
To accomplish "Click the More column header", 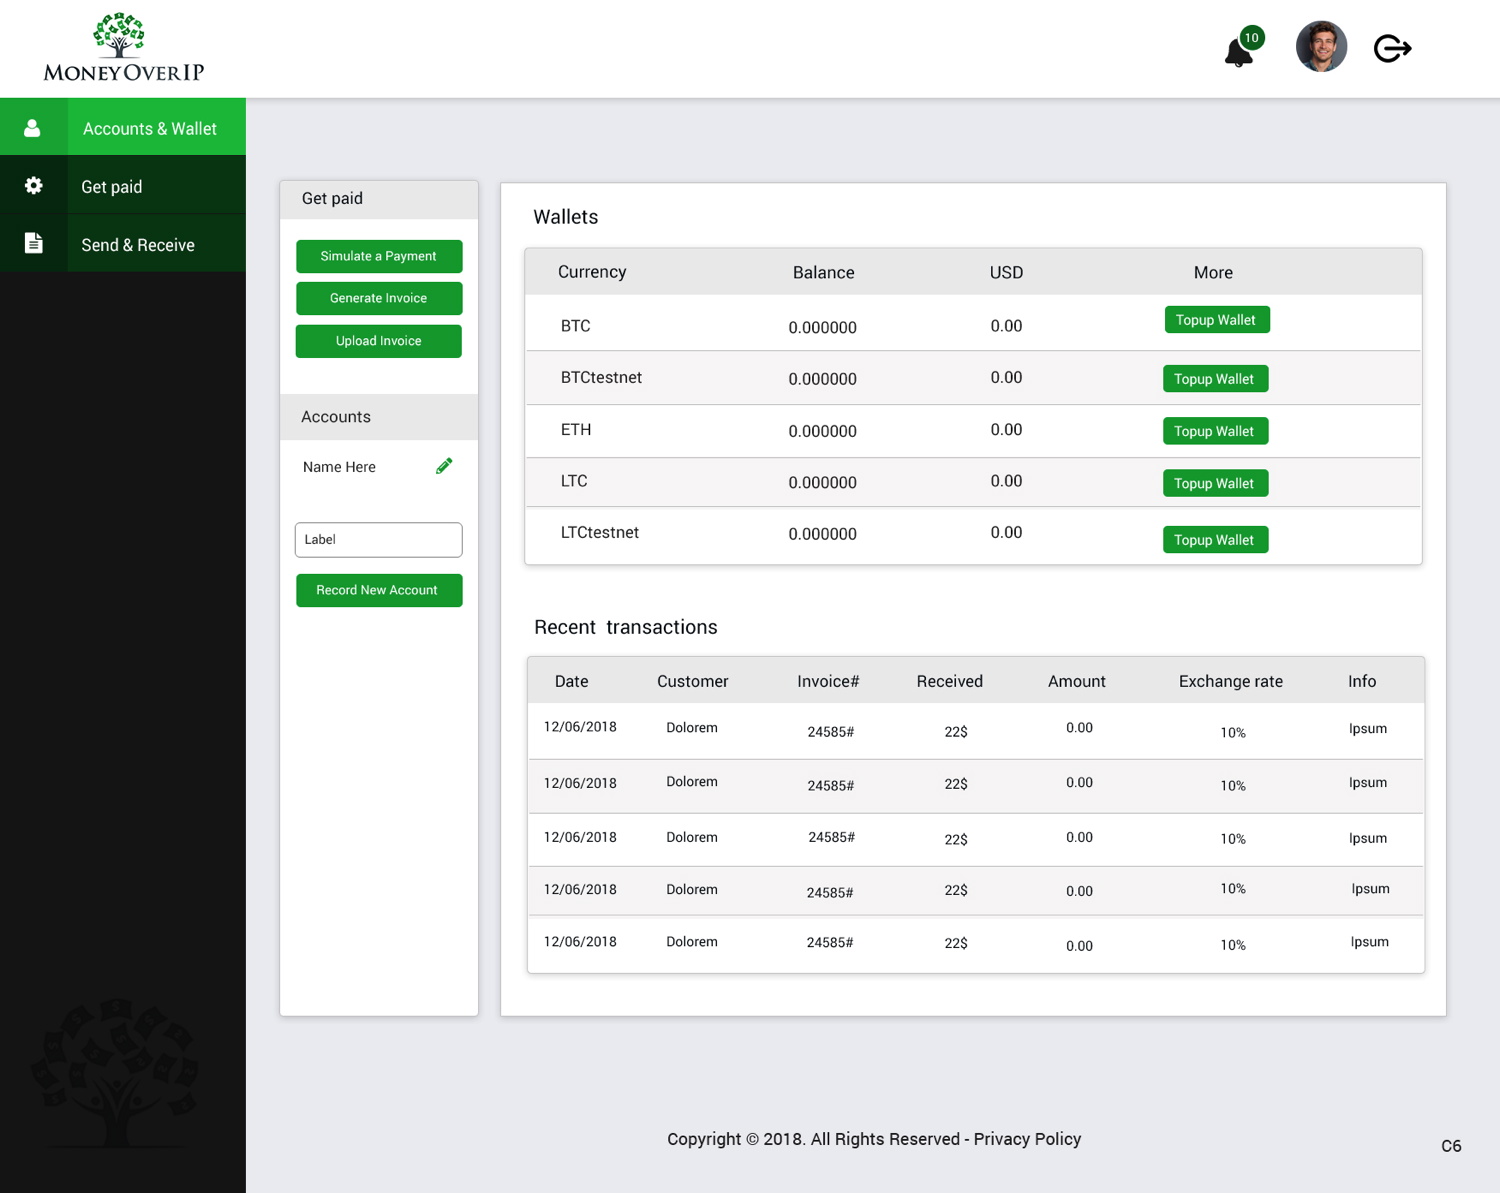I will [1213, 272].
